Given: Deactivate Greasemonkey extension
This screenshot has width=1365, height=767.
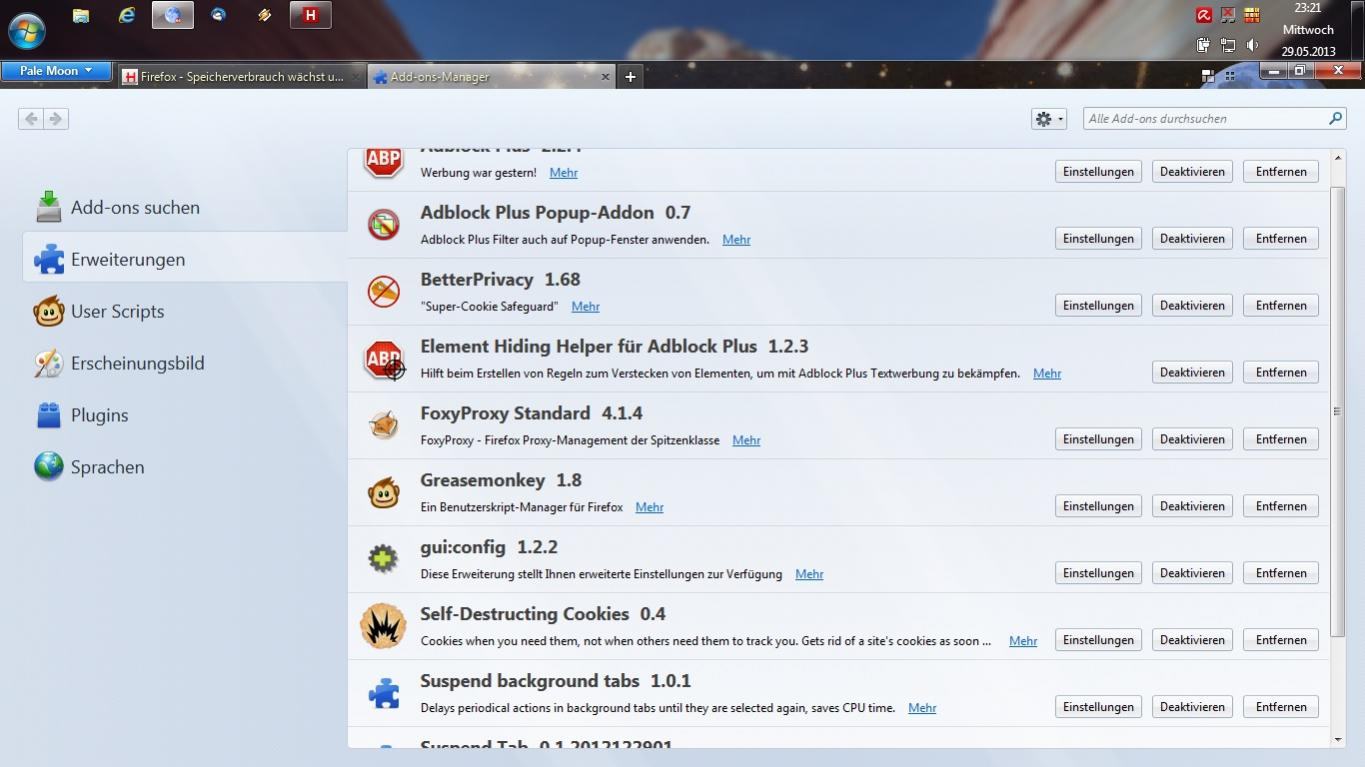Looking at the screenshot, I should pos(1192,506).
